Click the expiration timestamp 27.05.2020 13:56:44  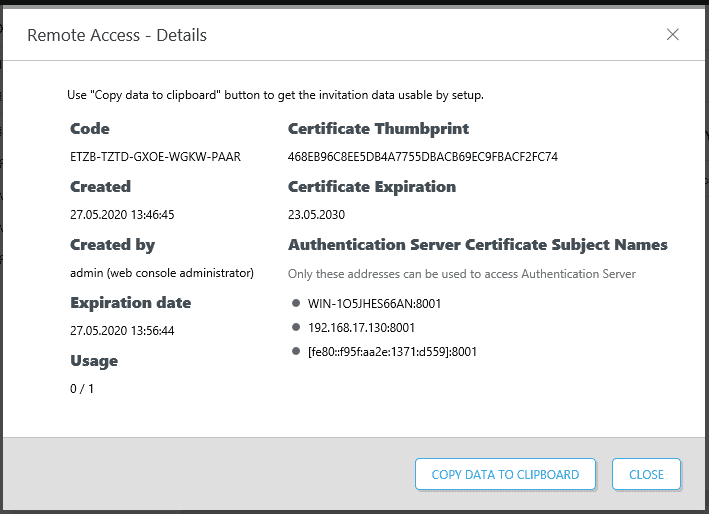click(122, 331)
